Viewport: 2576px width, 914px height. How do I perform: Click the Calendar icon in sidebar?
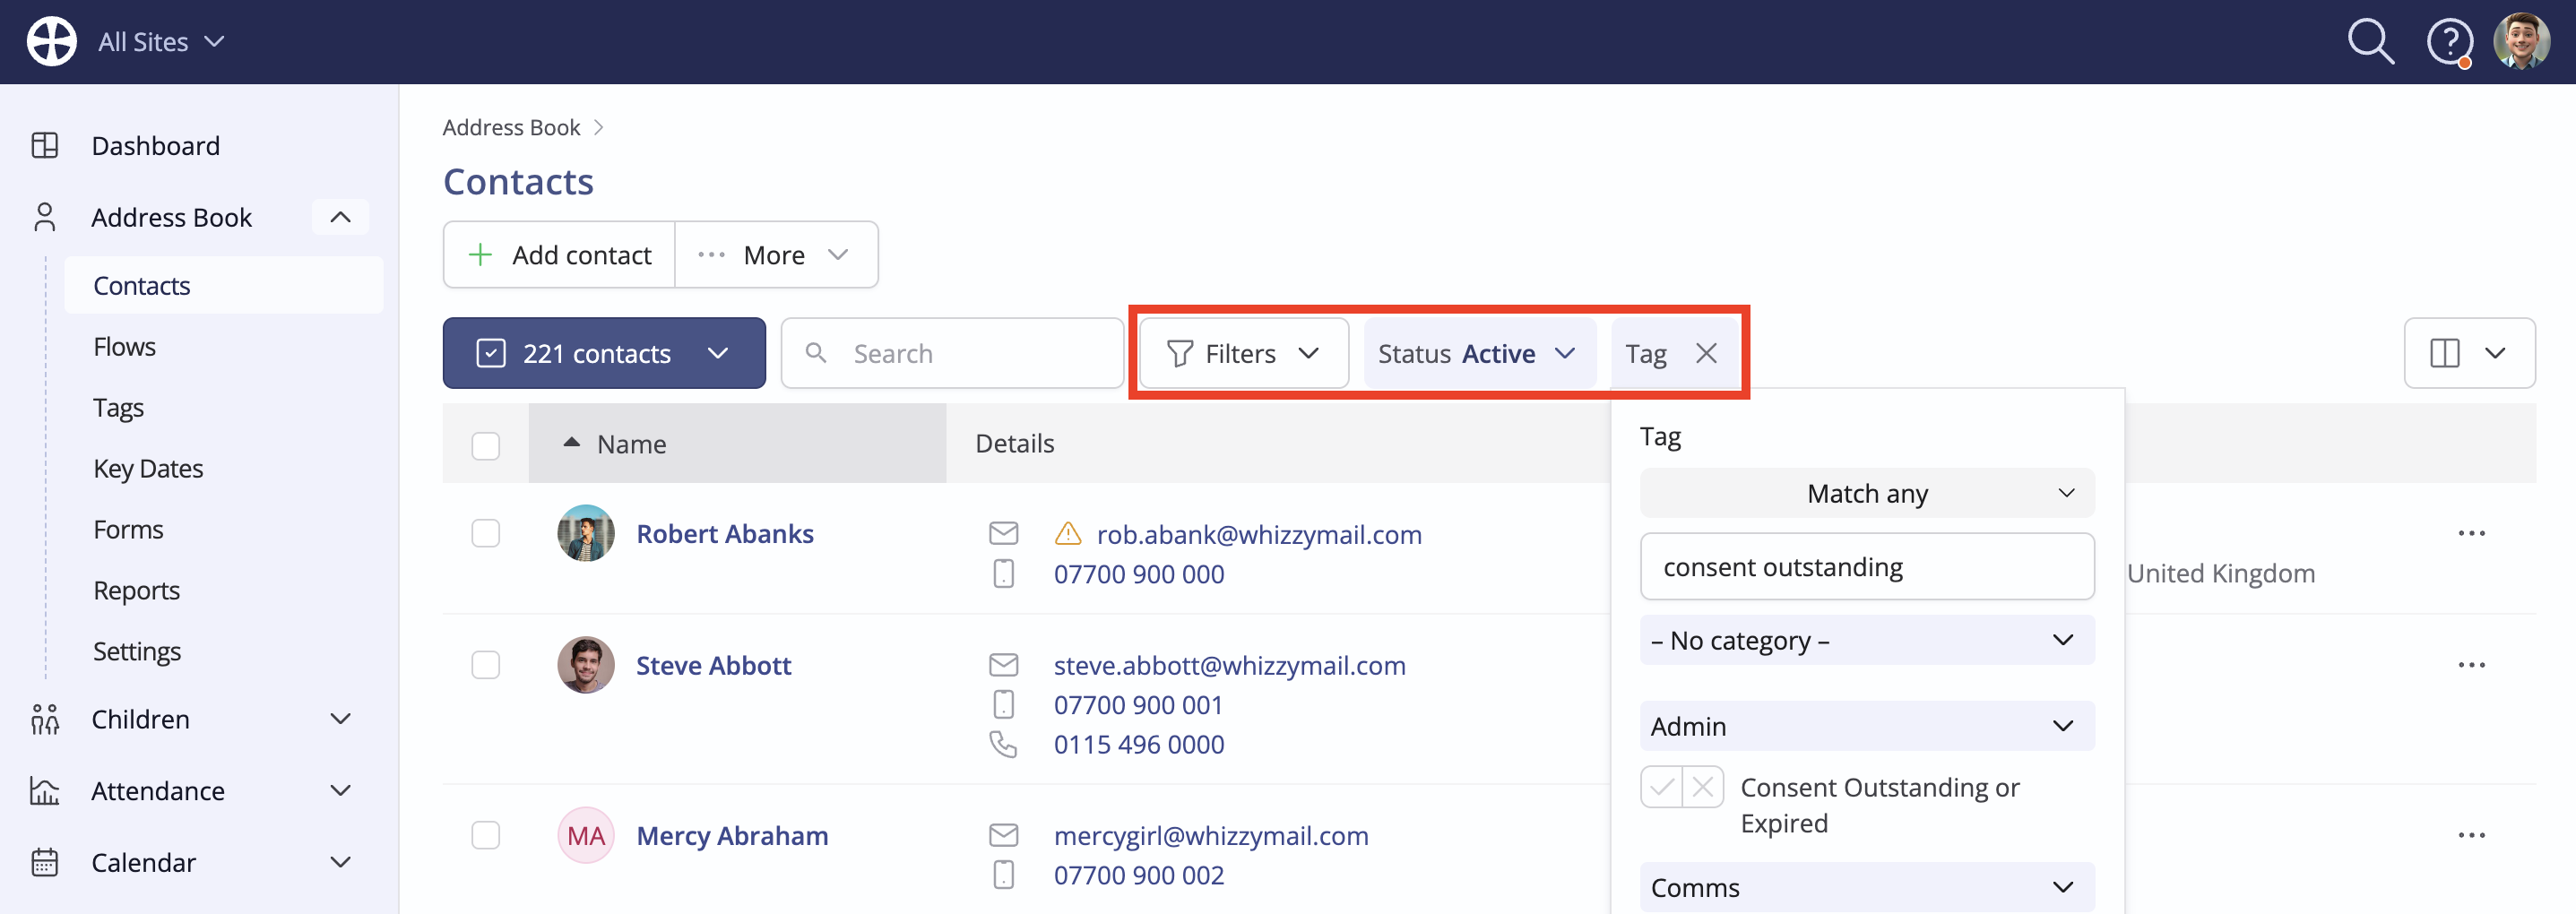pos(45,862)
